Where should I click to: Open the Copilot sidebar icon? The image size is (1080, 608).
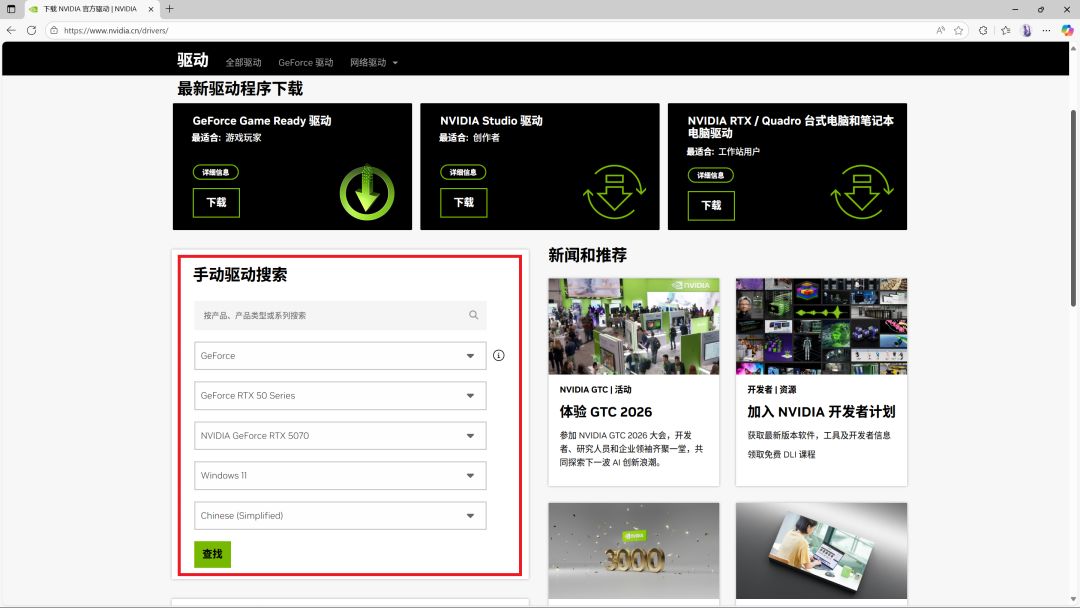[1067, 30]
